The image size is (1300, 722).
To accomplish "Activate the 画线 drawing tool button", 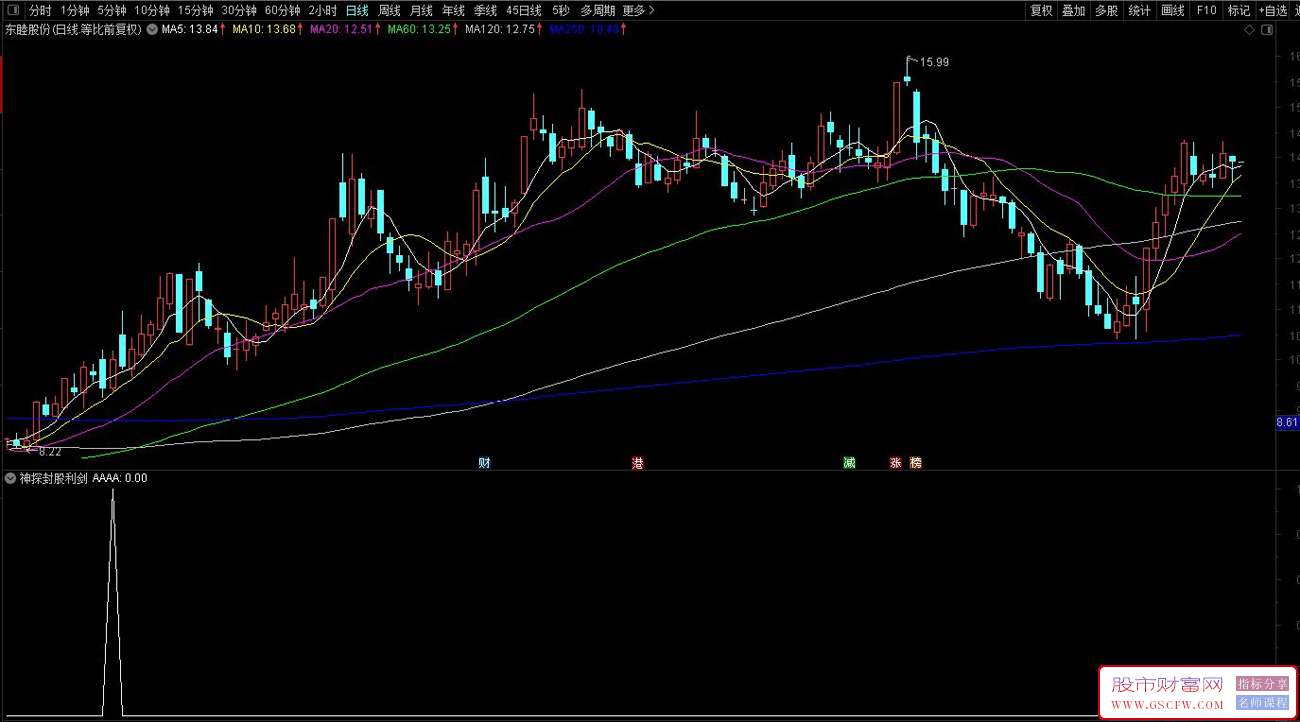I will pyautogui.click(x=1172, y=10).
